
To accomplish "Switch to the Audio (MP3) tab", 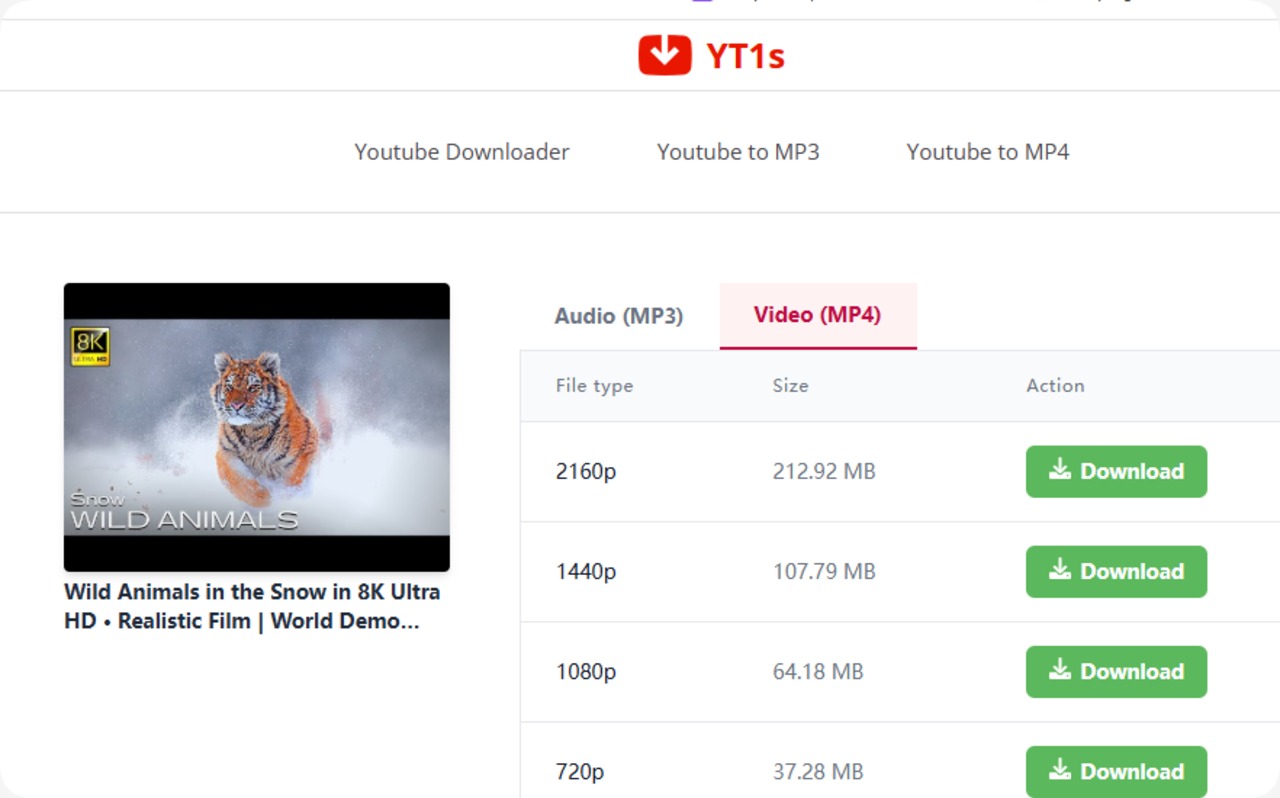I will [x=618, y=316].
